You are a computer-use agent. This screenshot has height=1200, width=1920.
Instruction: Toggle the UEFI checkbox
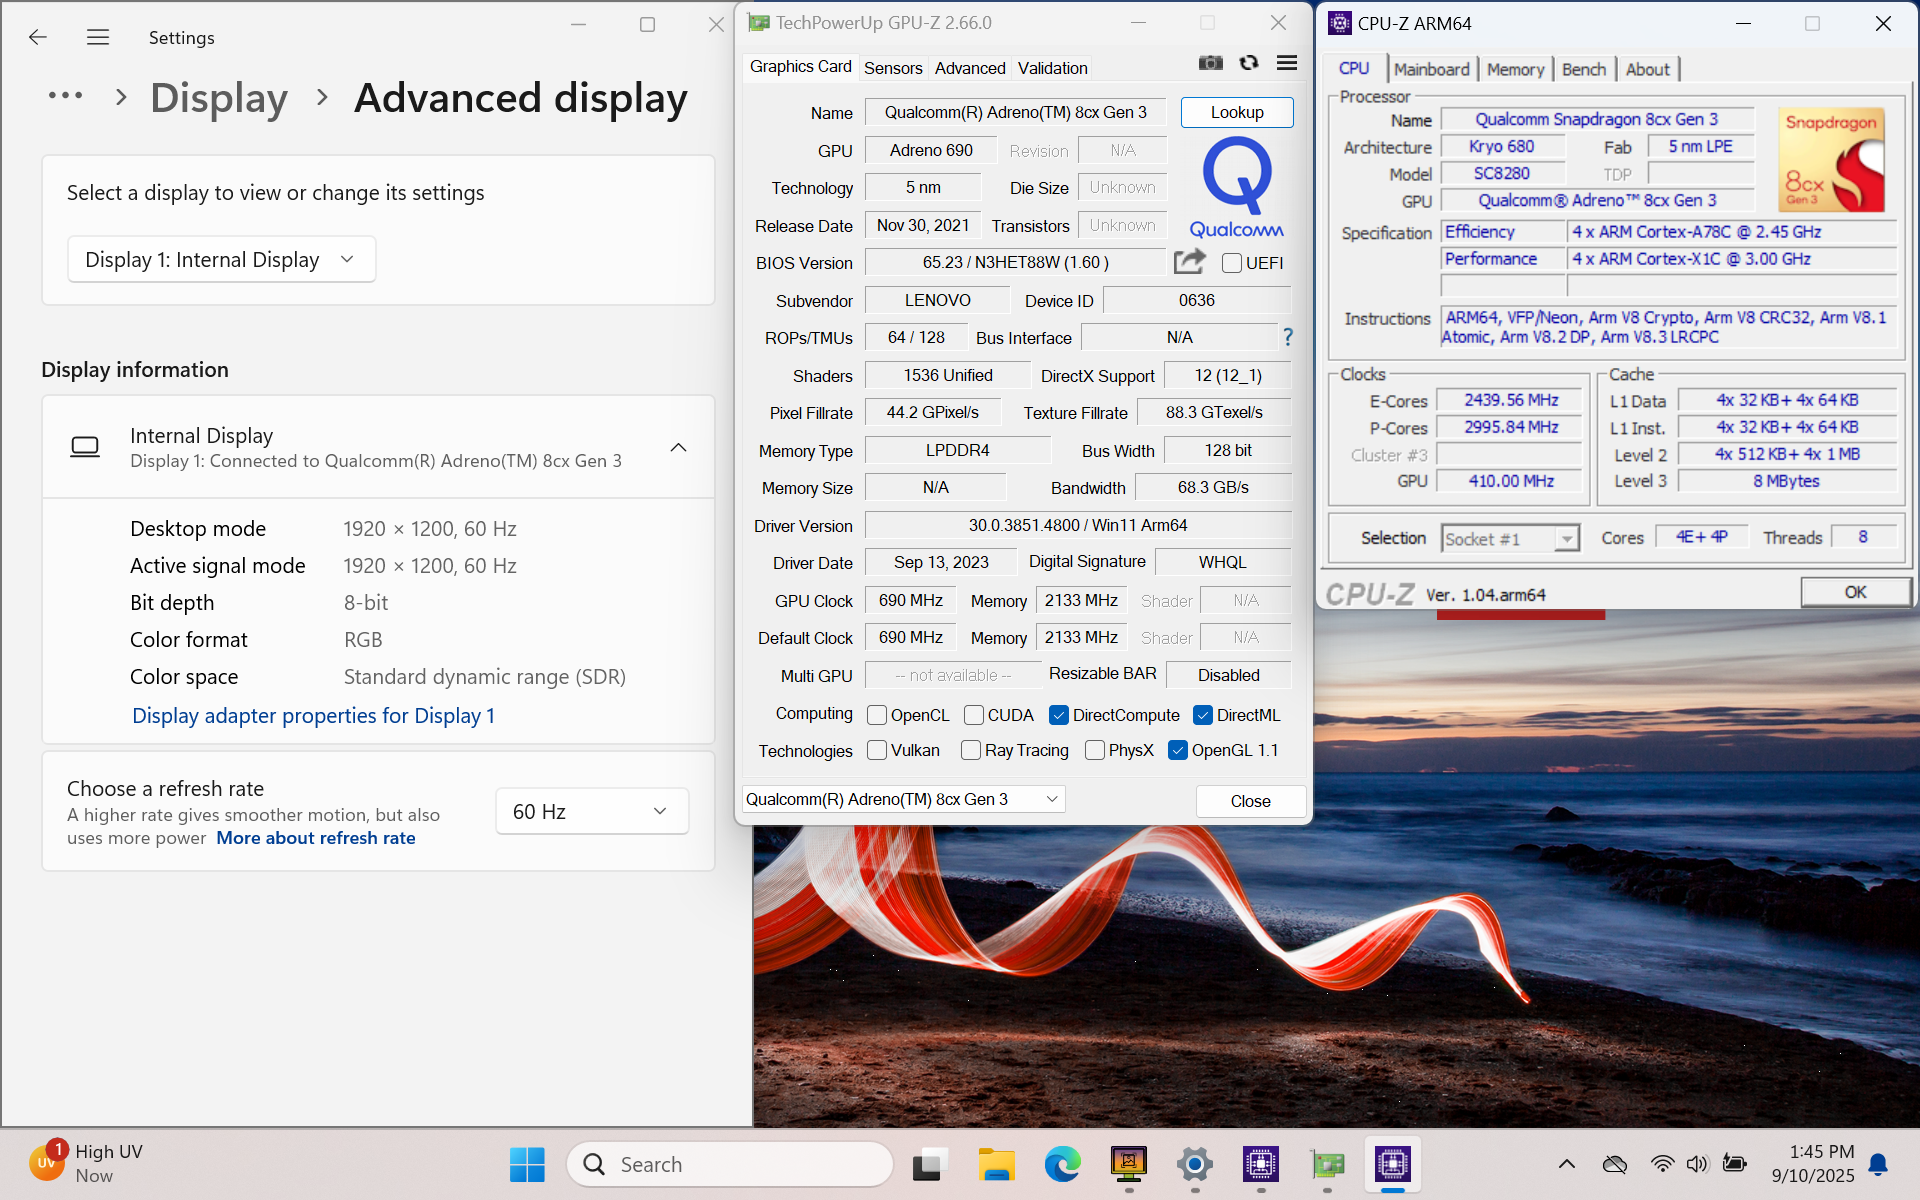point(1232,263)
